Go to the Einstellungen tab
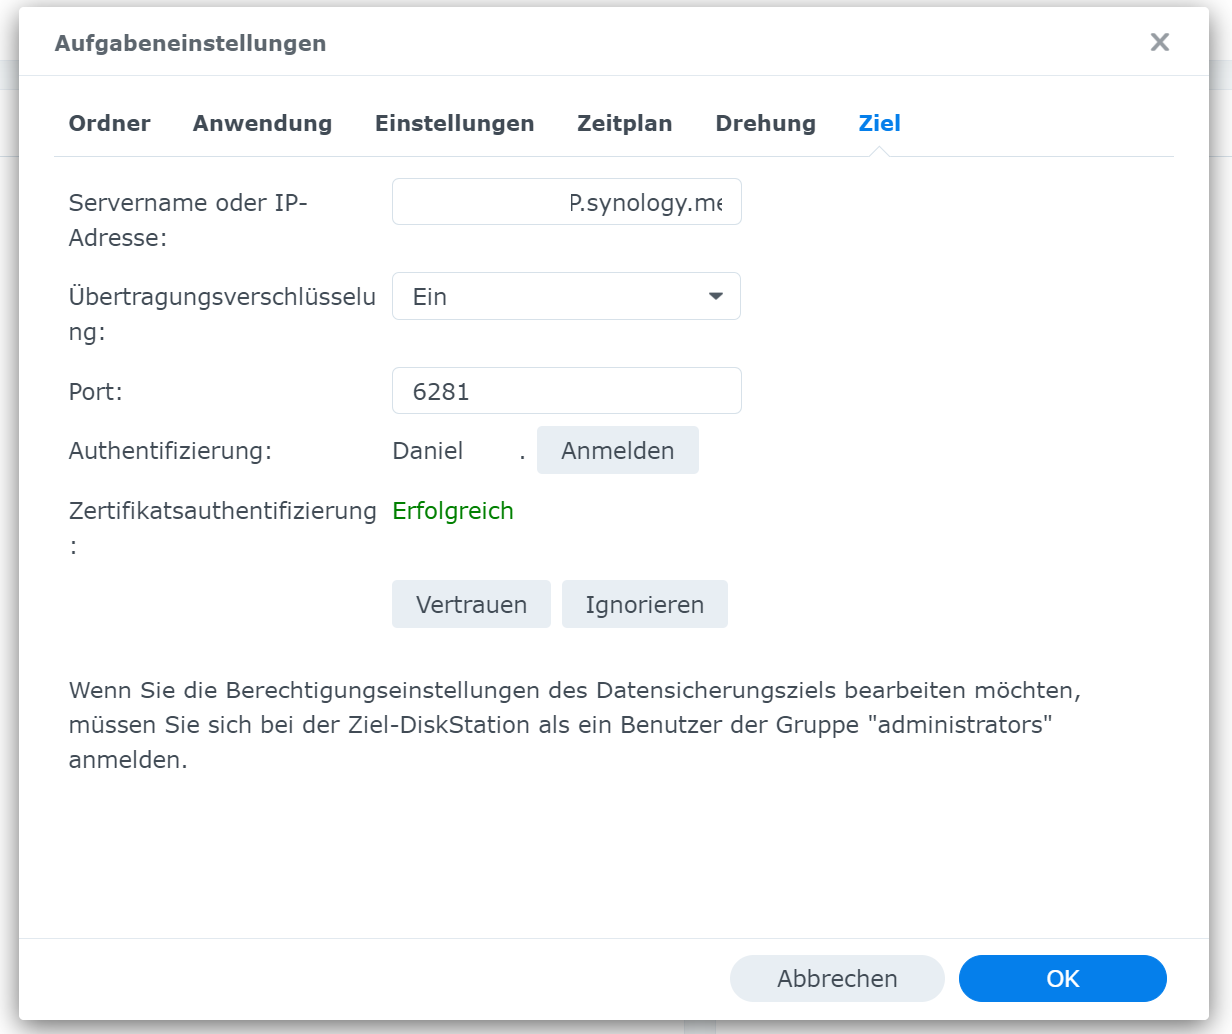Viewport: 1232px width, 1034px height. pos(454,123)
